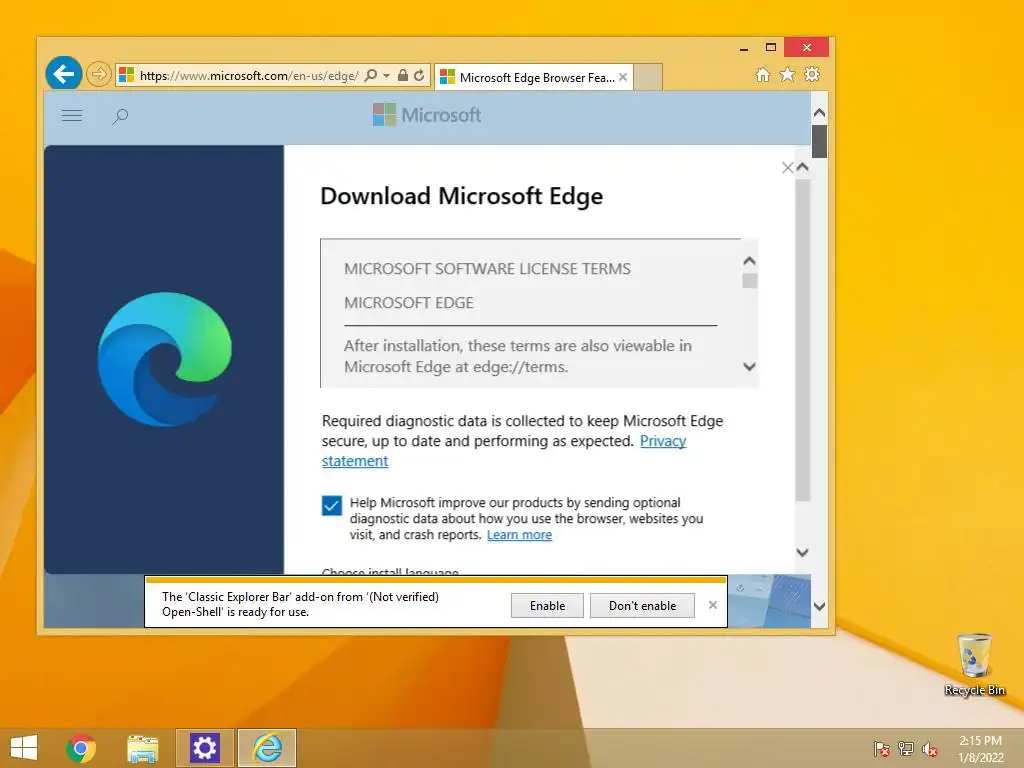1024x768 pixels.
Task: Click the license terms box up arrow
Action: 750,261
